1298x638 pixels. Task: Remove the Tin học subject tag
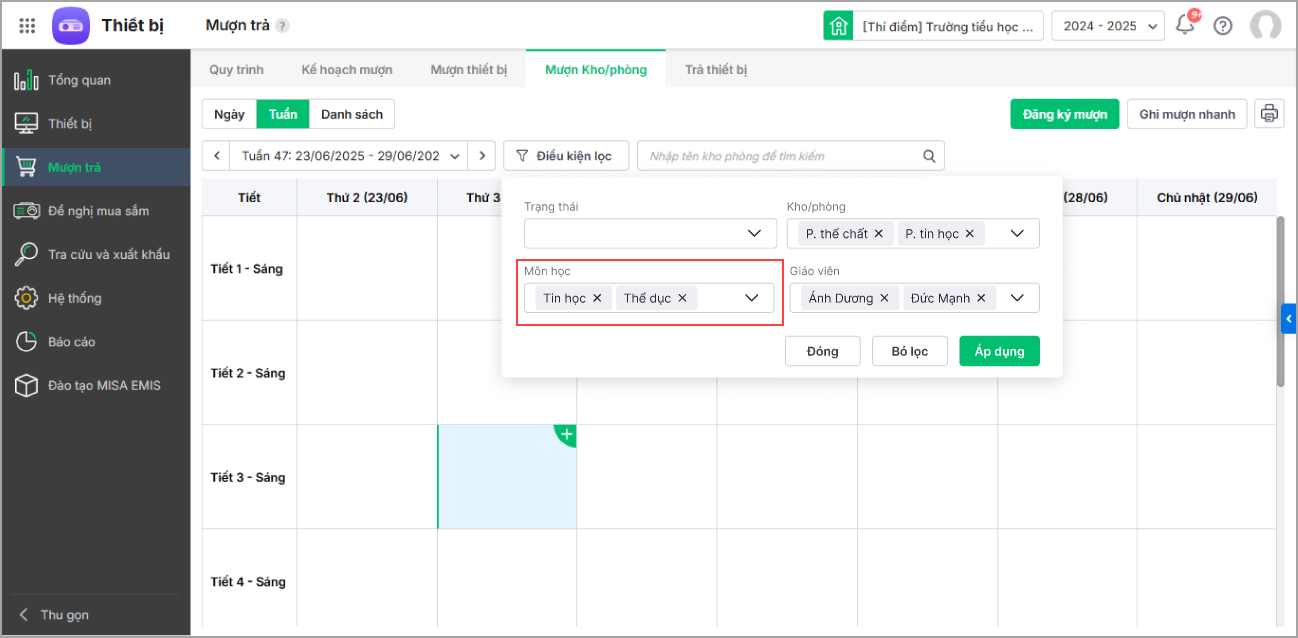[x=597, y=298]
